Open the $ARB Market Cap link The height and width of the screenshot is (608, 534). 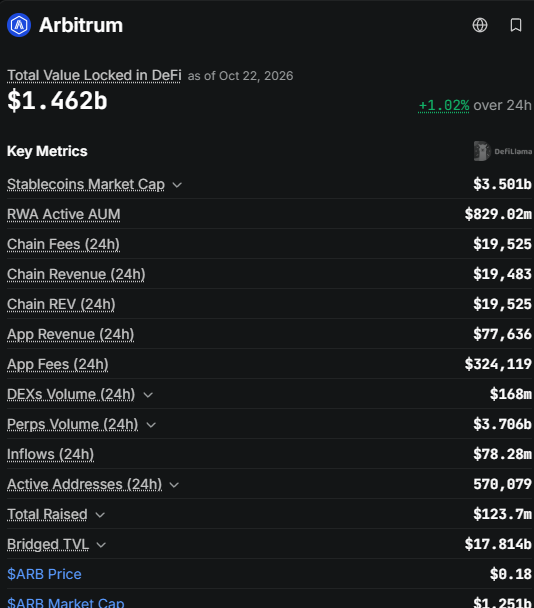point(66,602)
